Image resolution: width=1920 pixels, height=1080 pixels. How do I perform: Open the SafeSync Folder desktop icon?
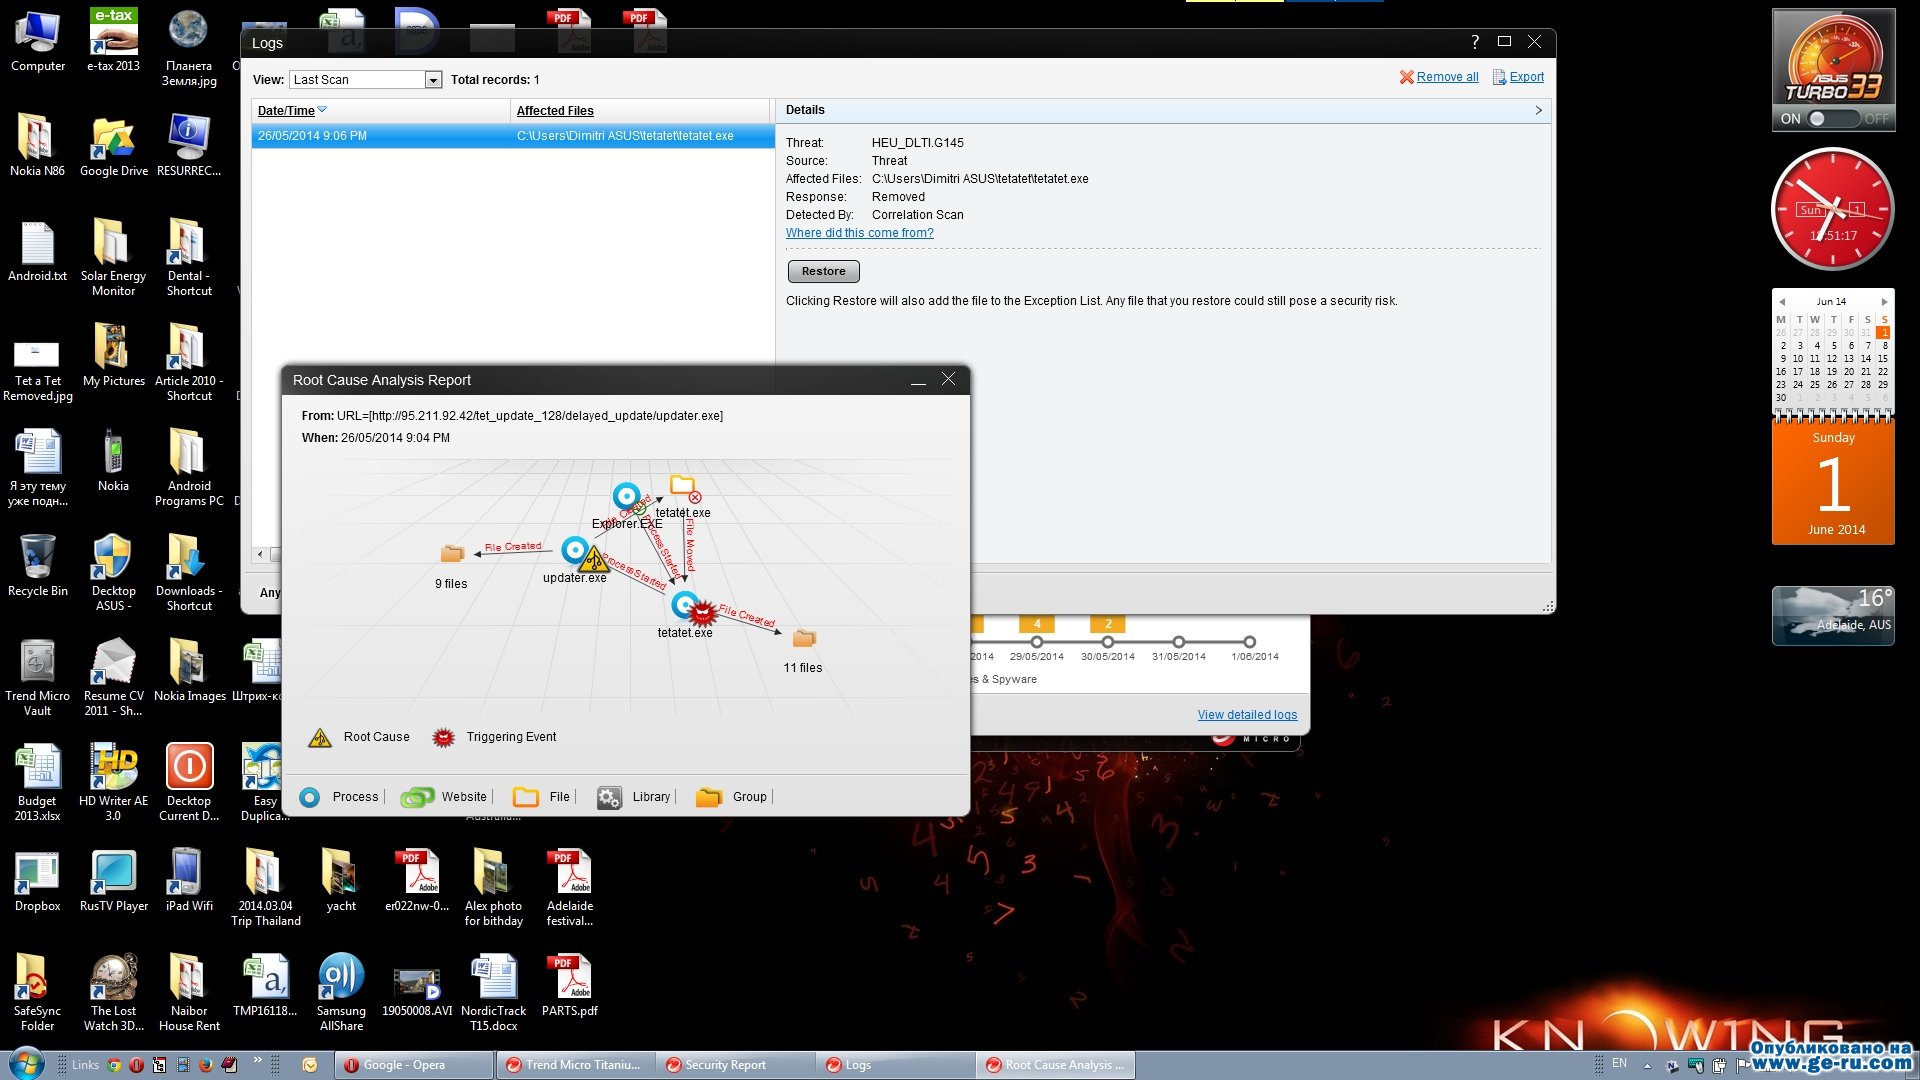point(37,993)
